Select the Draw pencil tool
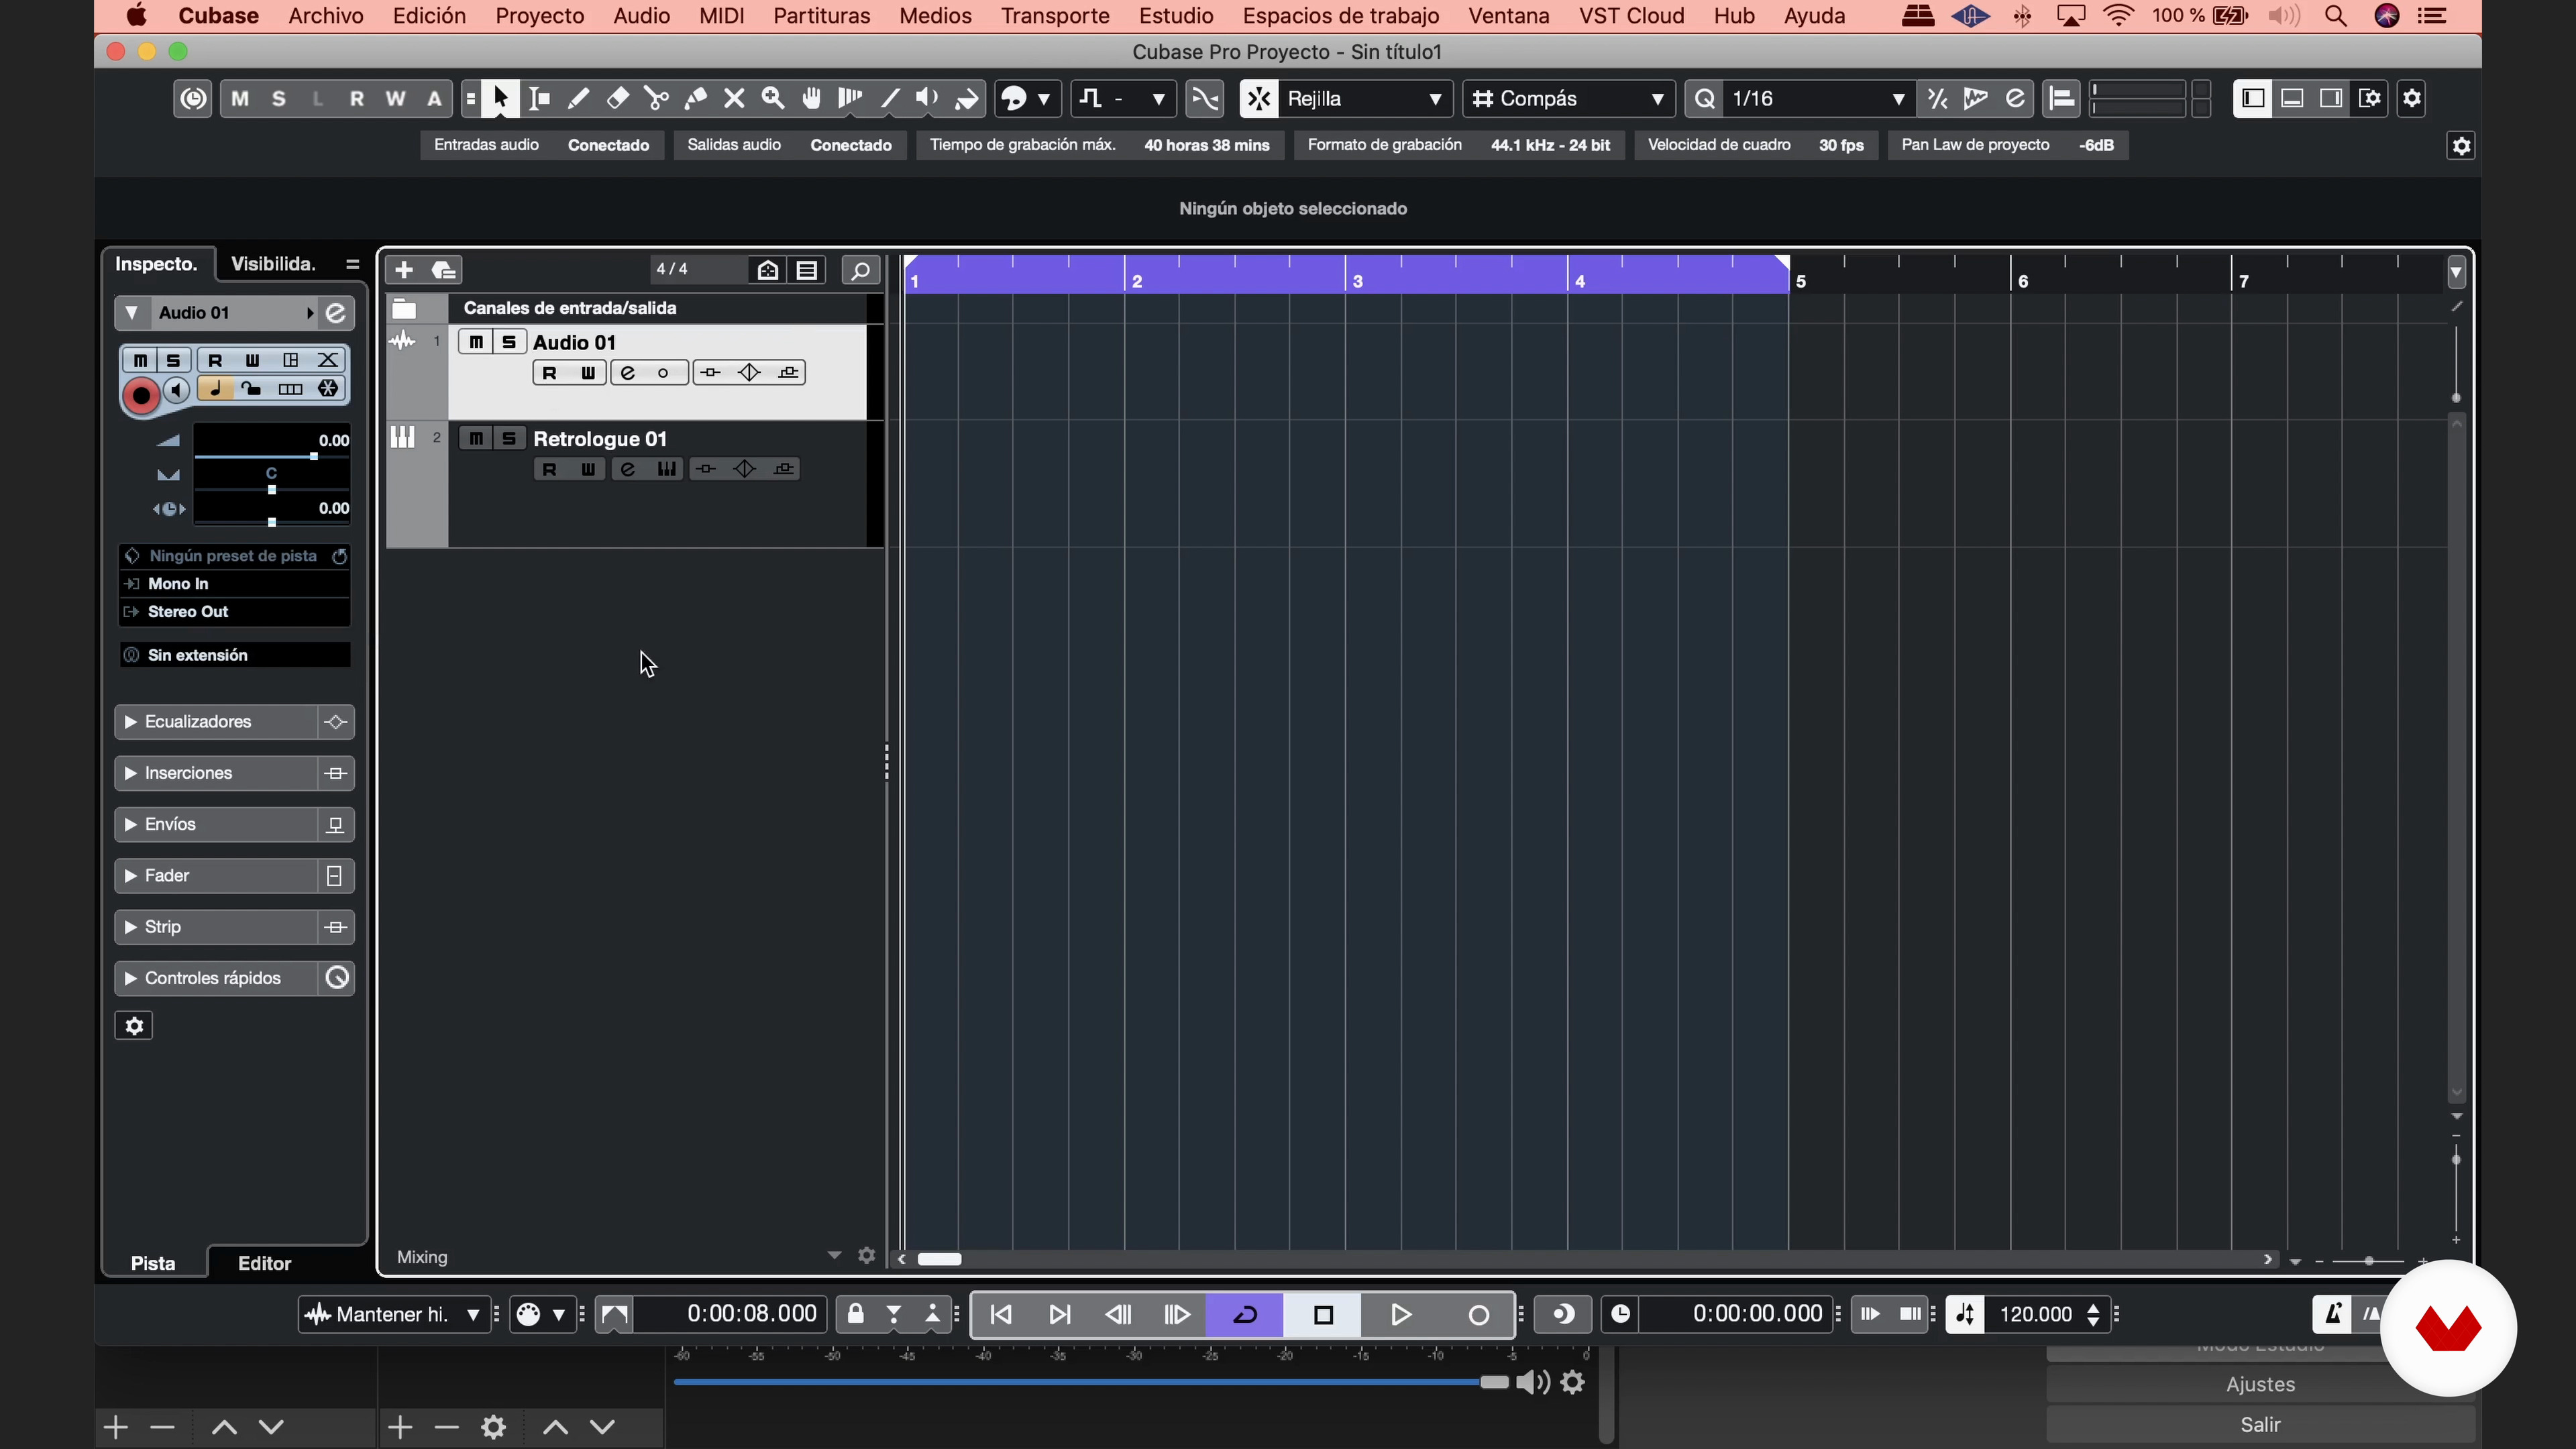The width and height of the screenshot is (2576, 1449). click(578, 98)
